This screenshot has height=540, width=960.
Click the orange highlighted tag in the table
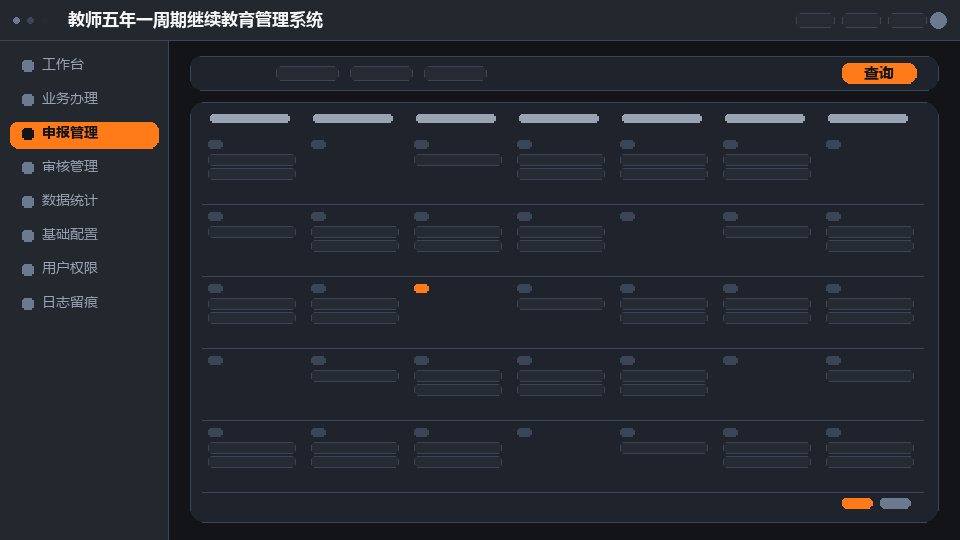tap(421, 288)
